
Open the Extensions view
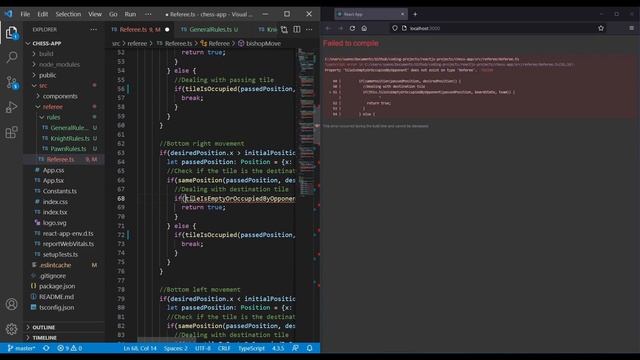(11, 132)
